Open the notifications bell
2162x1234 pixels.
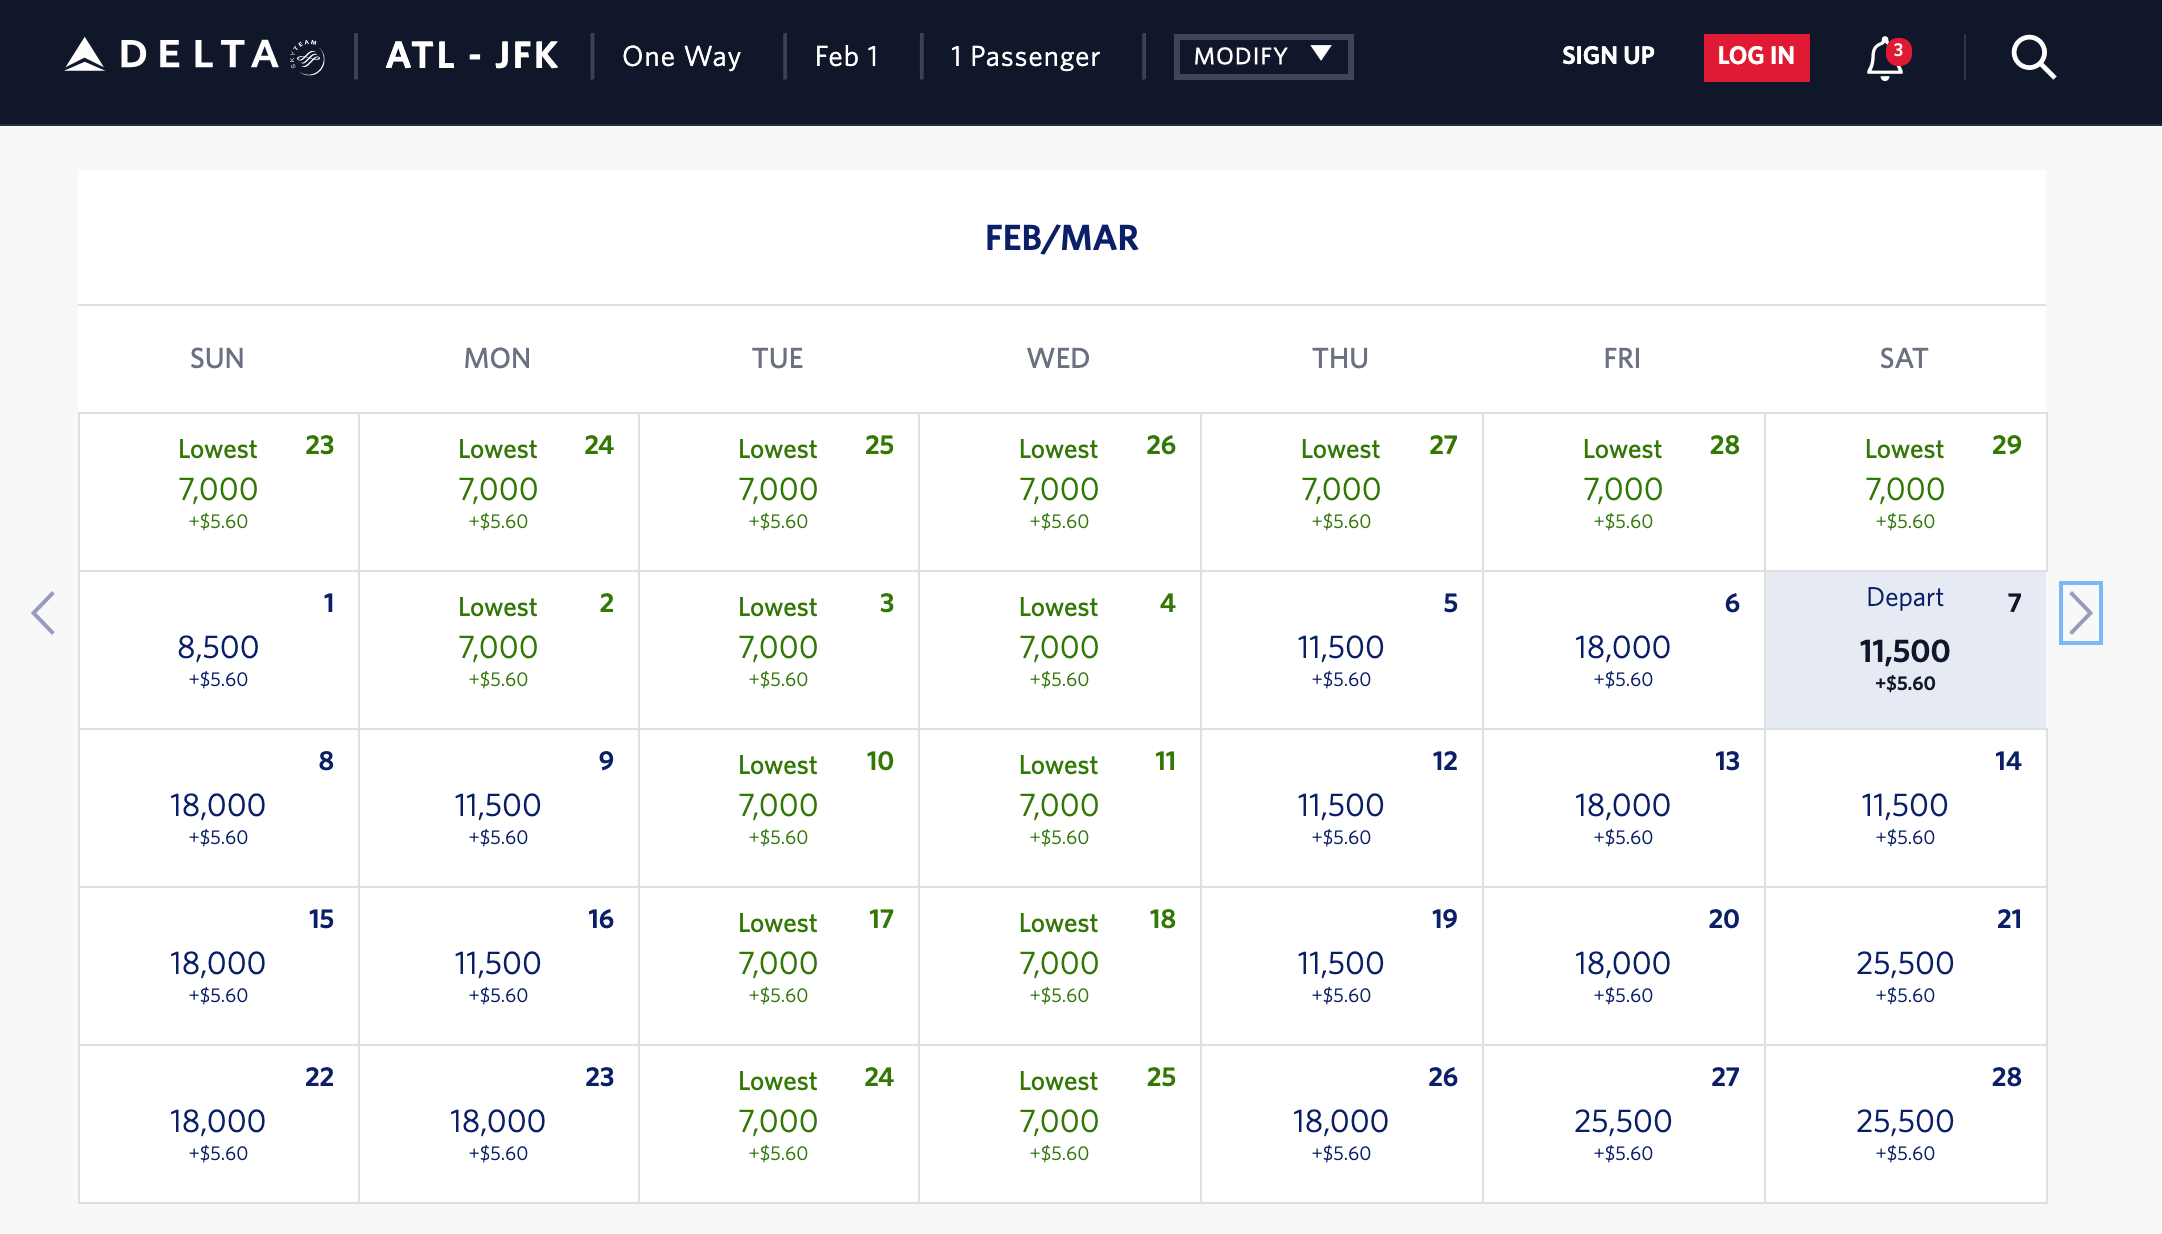(x=1885, y=57)
